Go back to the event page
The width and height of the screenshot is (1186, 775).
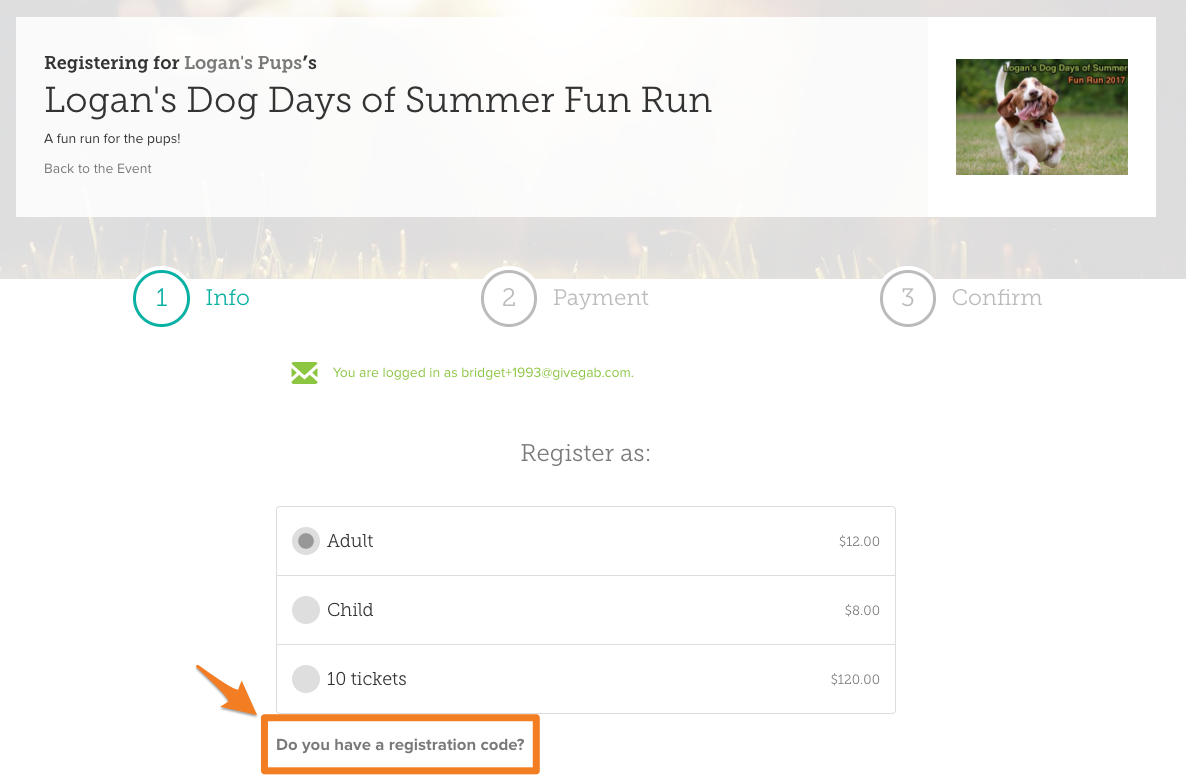click(x=98, y=169)
